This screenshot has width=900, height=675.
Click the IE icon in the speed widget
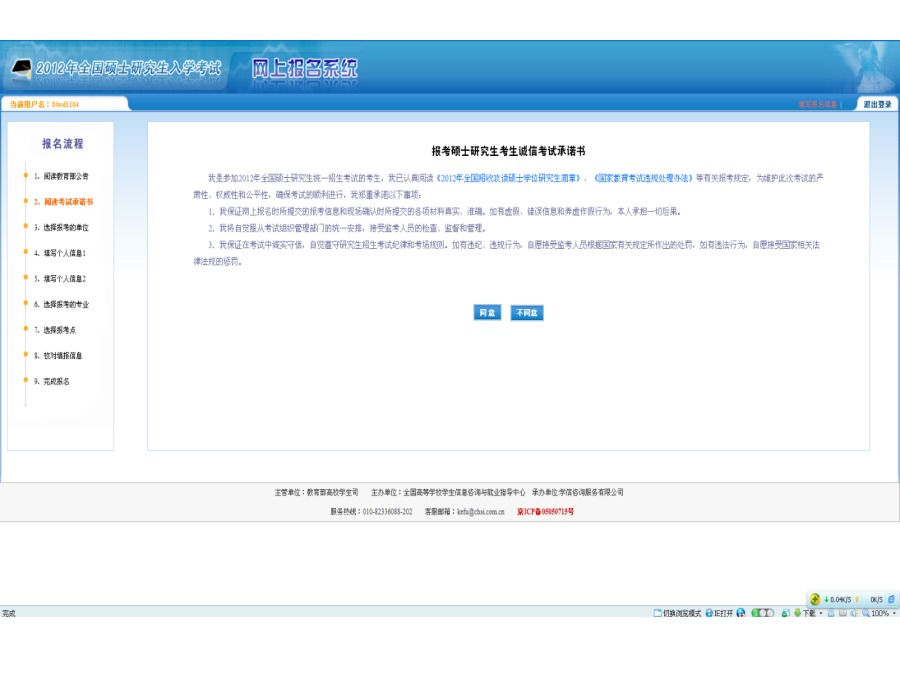(891, 599)
